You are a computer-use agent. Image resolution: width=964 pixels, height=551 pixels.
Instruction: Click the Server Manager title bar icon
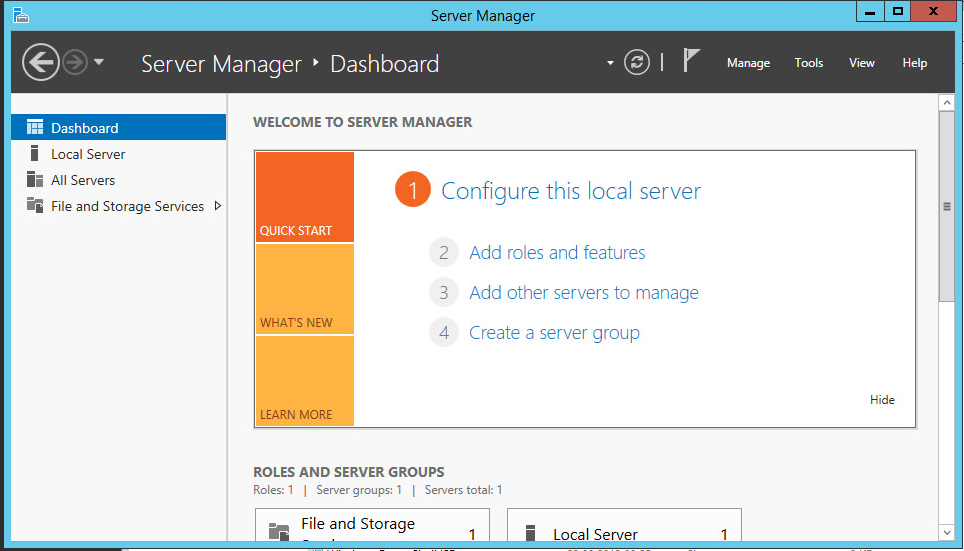[x=20, y=15]
